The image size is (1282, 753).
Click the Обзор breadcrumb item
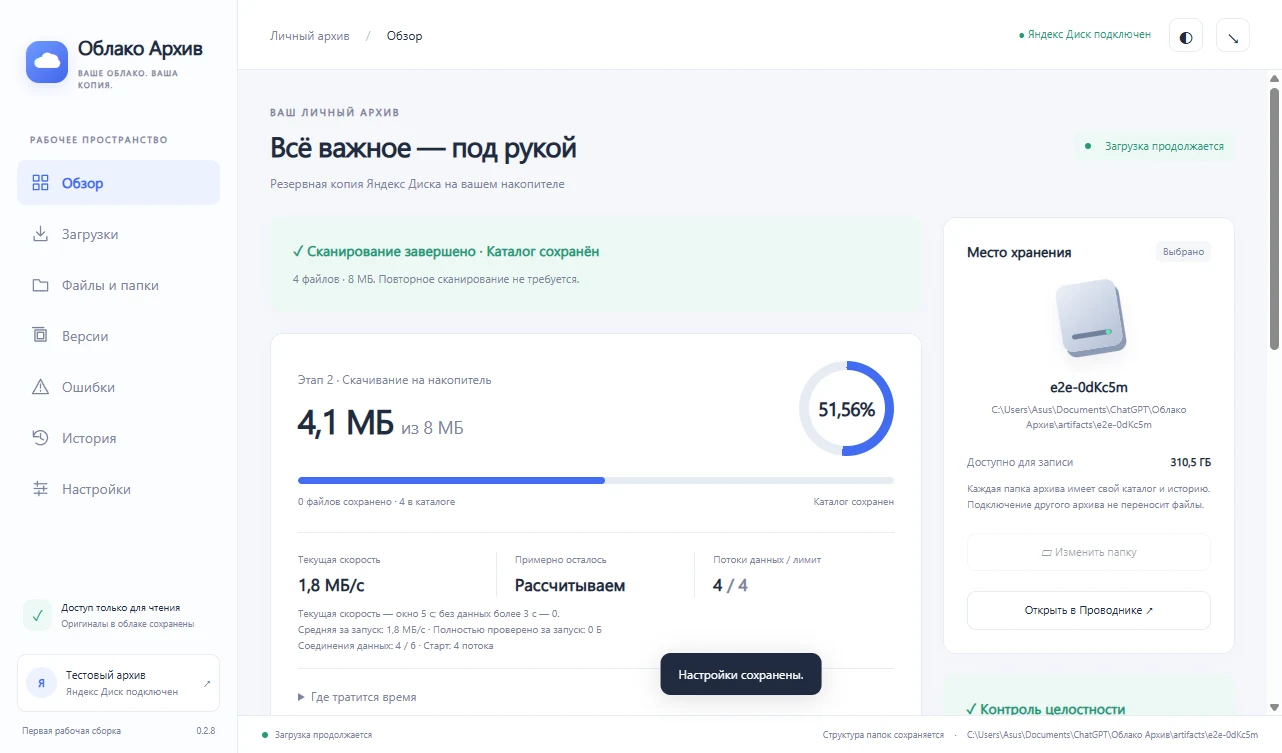(405, 36)
